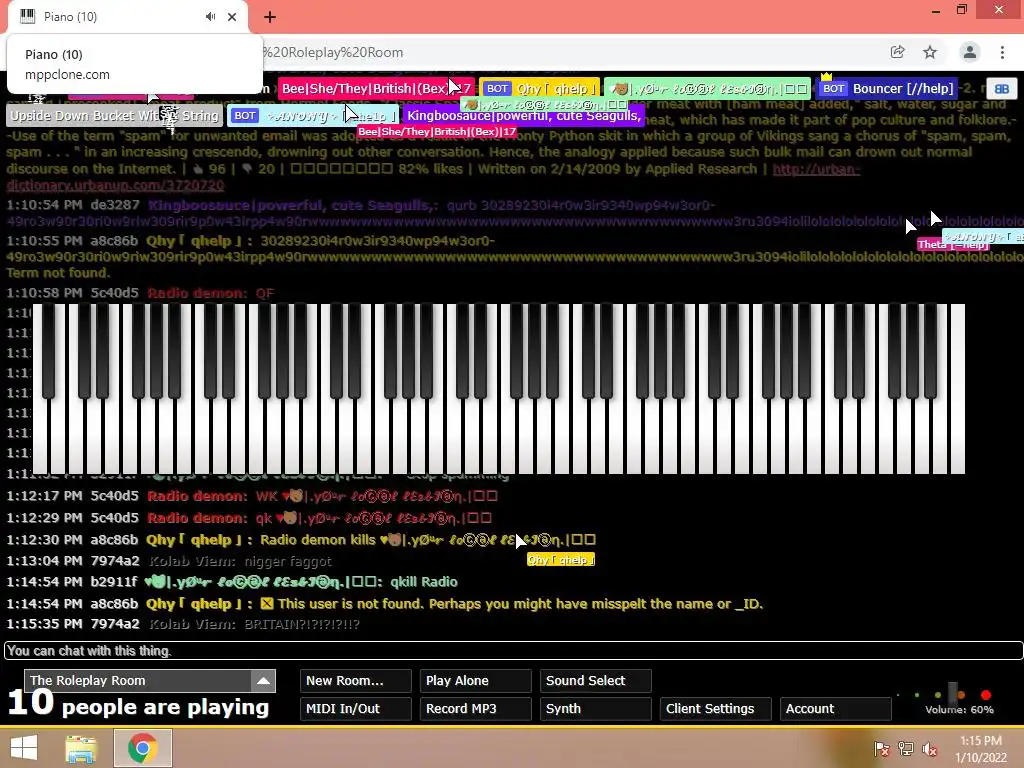Screen dimensions: 1024x768
Task: Start recording with Record MP3
Action: tap(475, 709)
